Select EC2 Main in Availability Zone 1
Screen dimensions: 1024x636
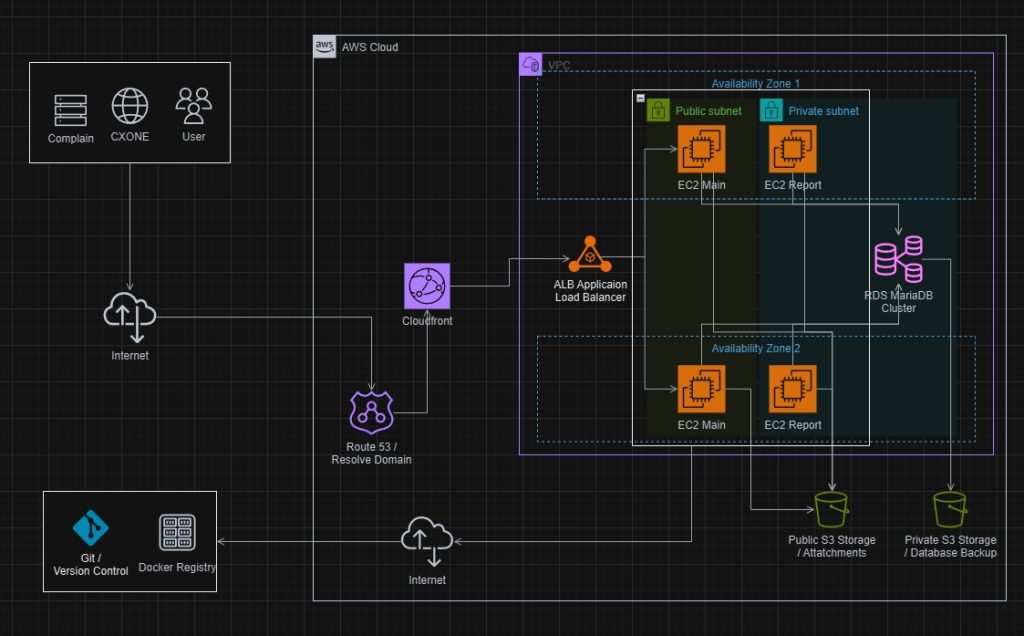(701, 149)
